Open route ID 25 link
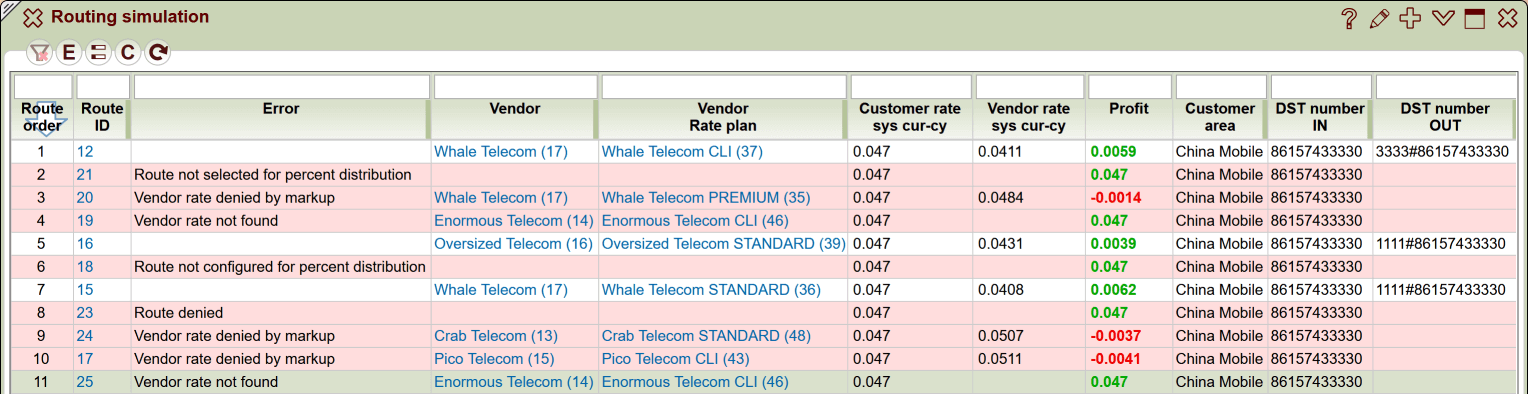The image size is (1528, 394). (x=85, y=381)
